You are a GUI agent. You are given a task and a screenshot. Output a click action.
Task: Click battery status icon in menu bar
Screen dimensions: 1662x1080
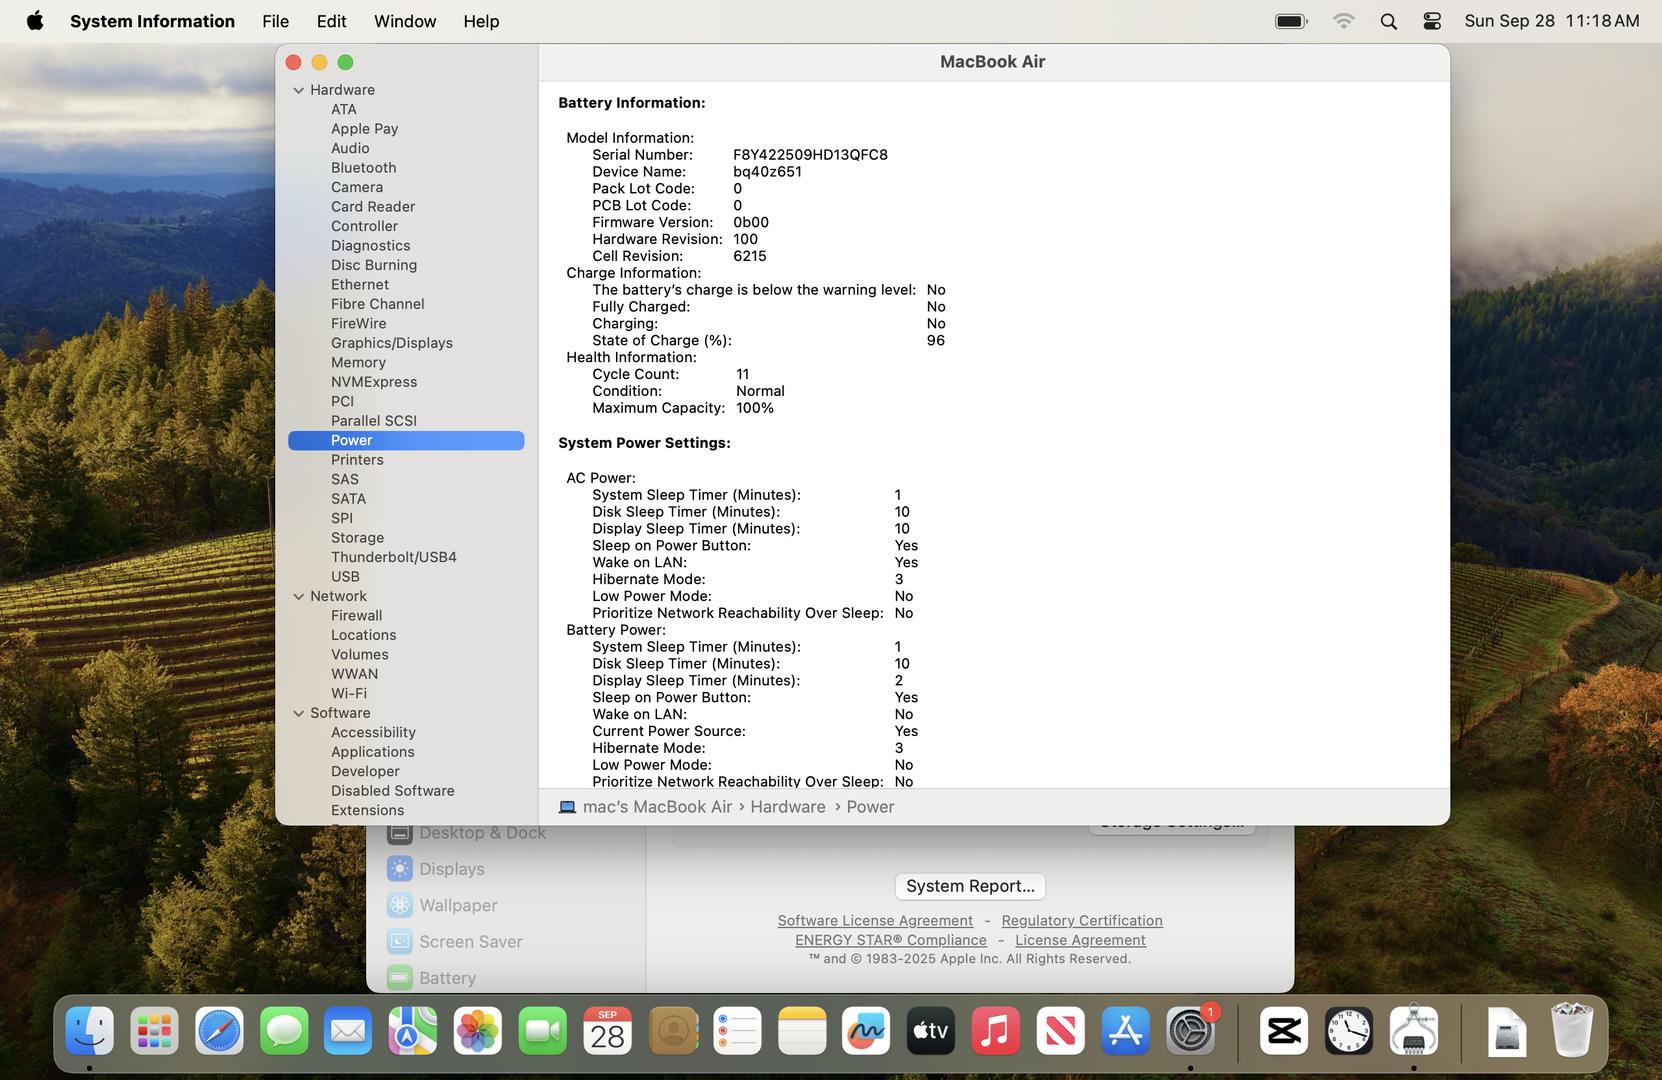coord(1292,21)
